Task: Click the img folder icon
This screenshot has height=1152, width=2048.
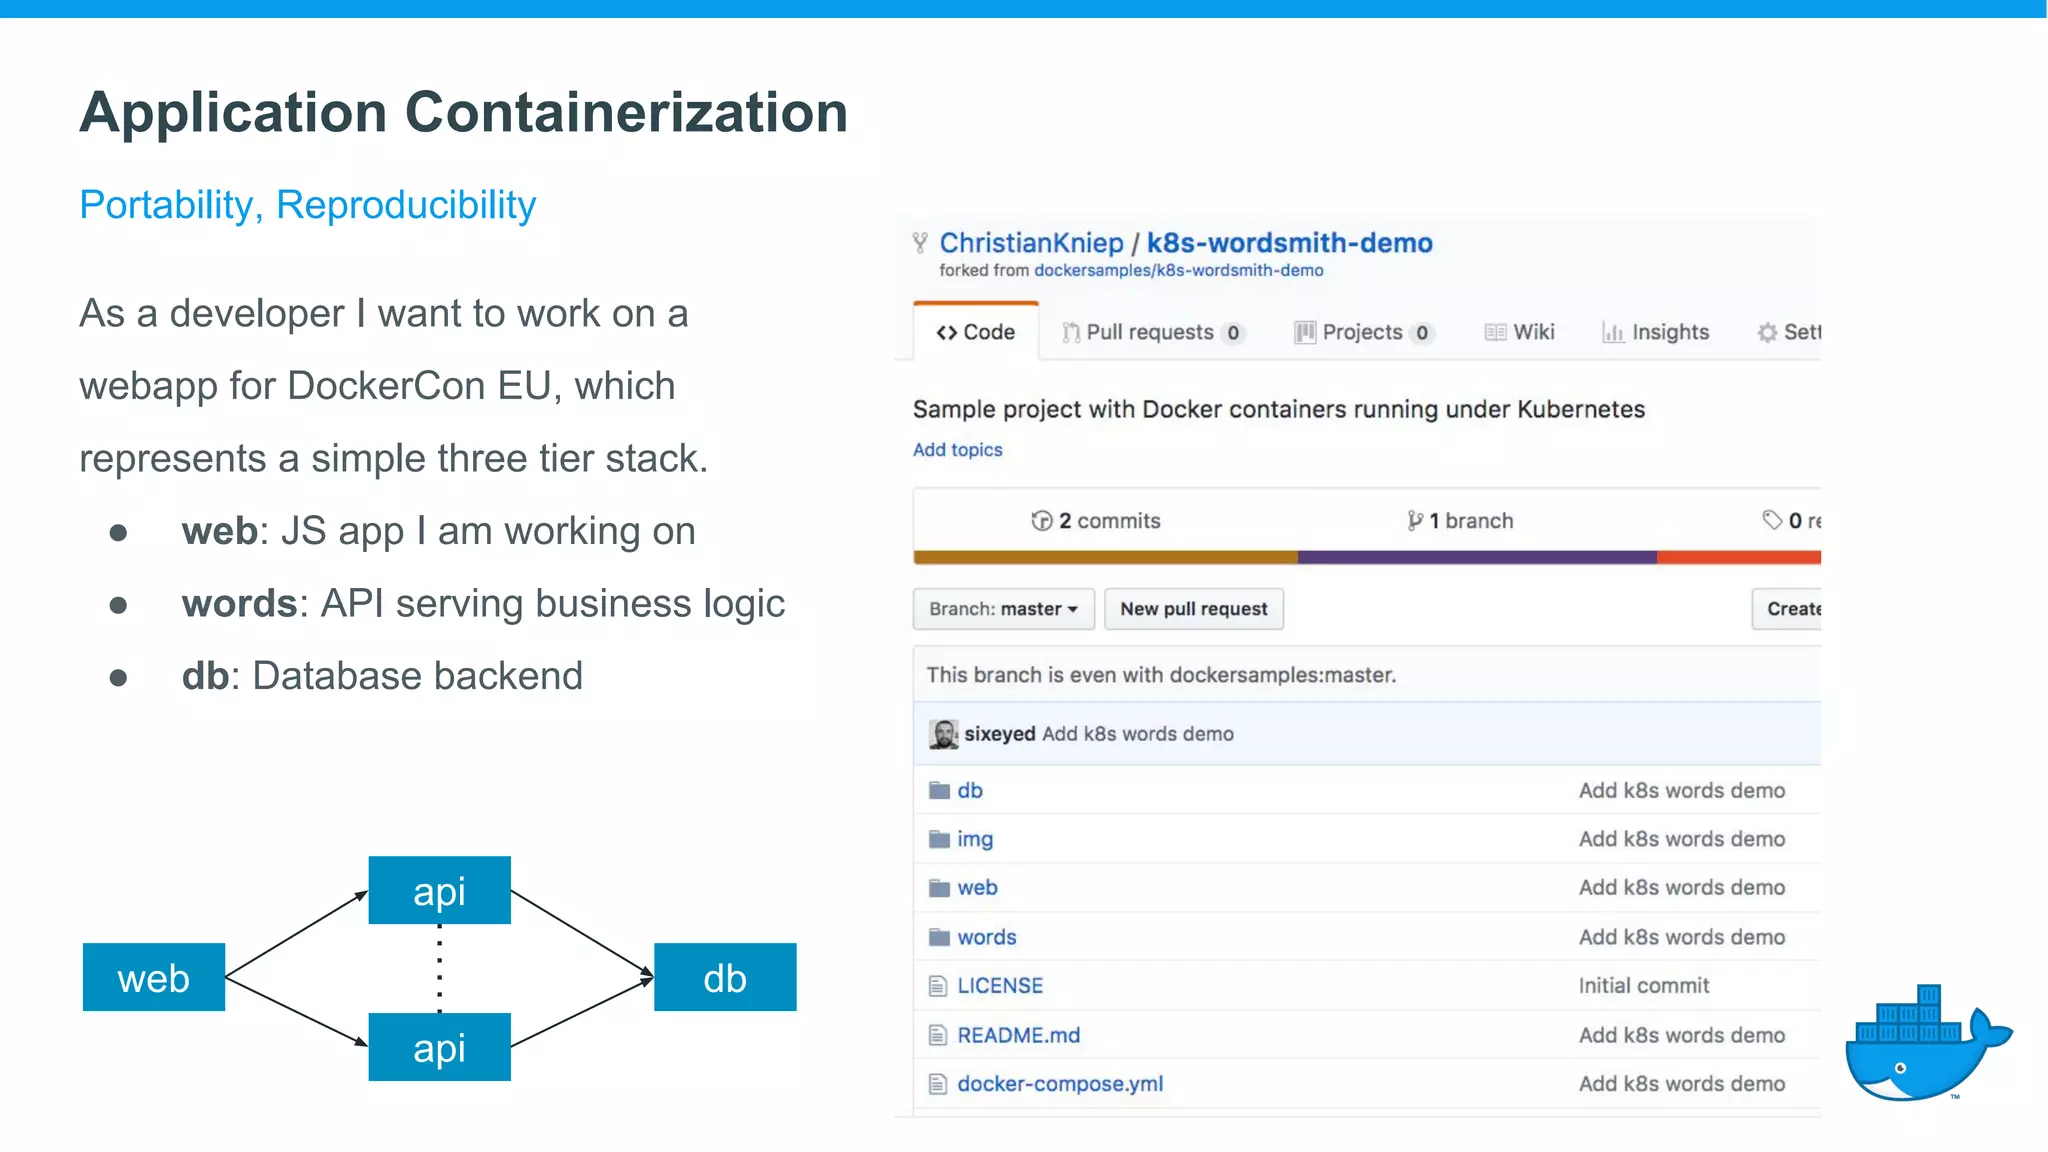Action: [939, 839]
